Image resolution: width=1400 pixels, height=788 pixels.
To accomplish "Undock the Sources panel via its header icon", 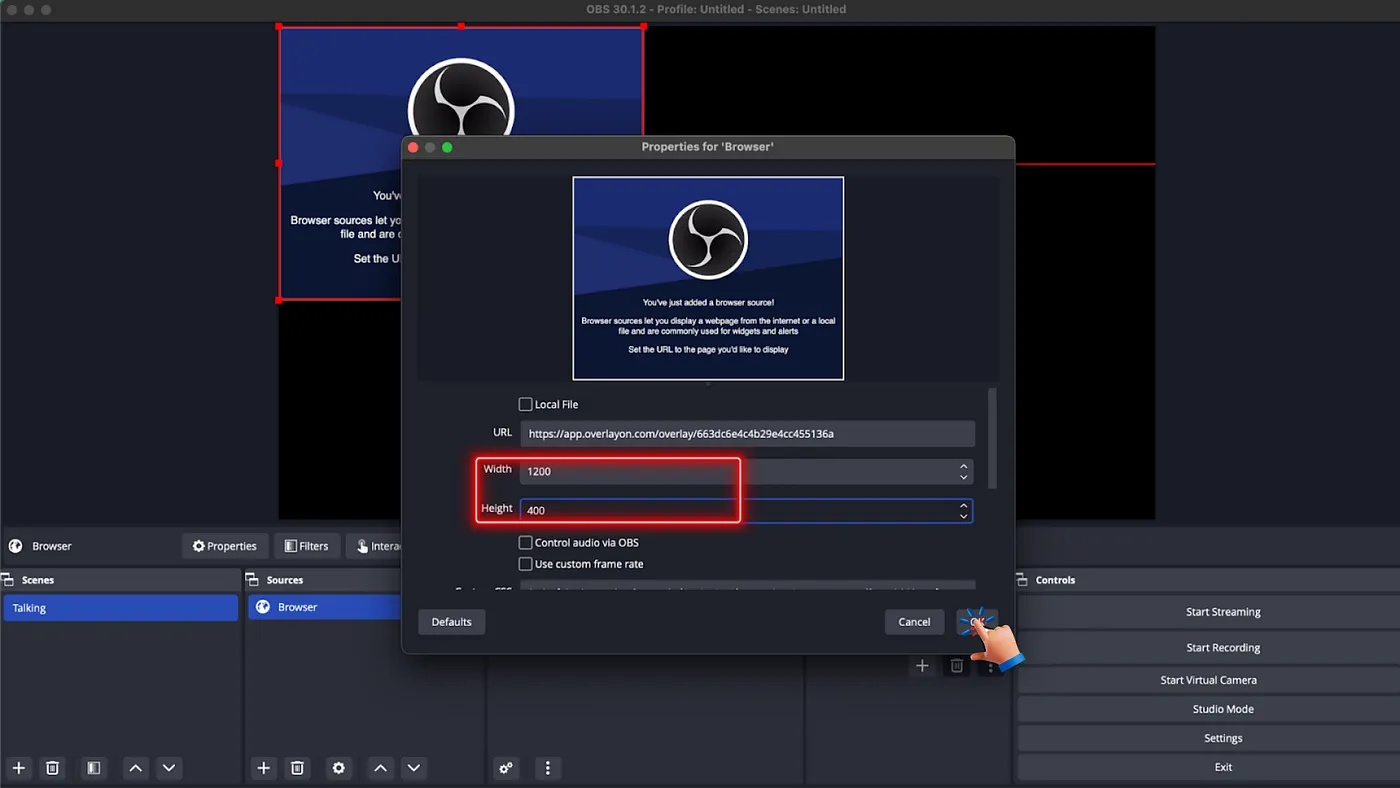I will [x=250, y=580].
